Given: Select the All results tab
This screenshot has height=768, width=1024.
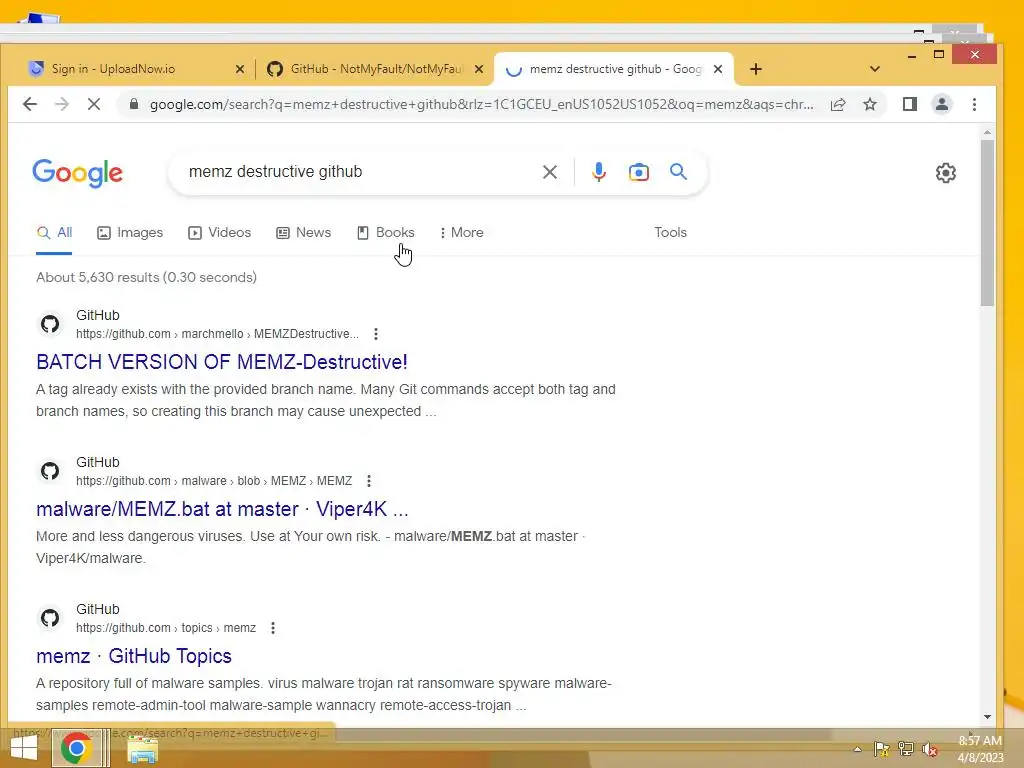Looking at the screenshot, I should tap(54, 232).
